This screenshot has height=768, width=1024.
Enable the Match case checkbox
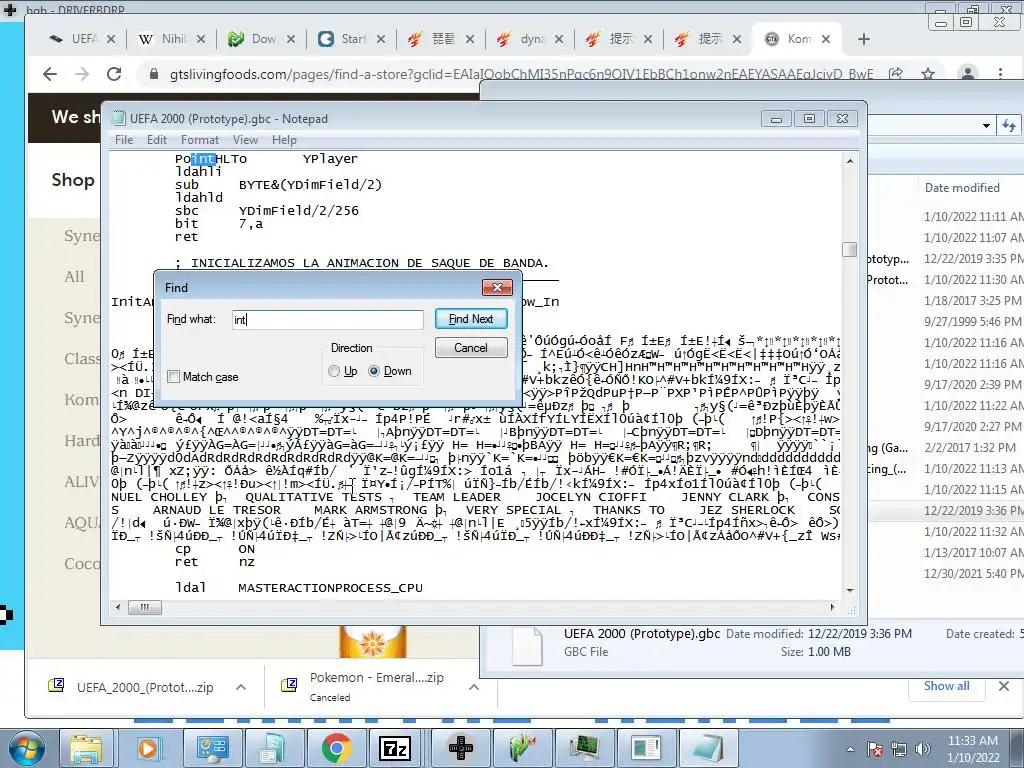[x=174, y=377]
